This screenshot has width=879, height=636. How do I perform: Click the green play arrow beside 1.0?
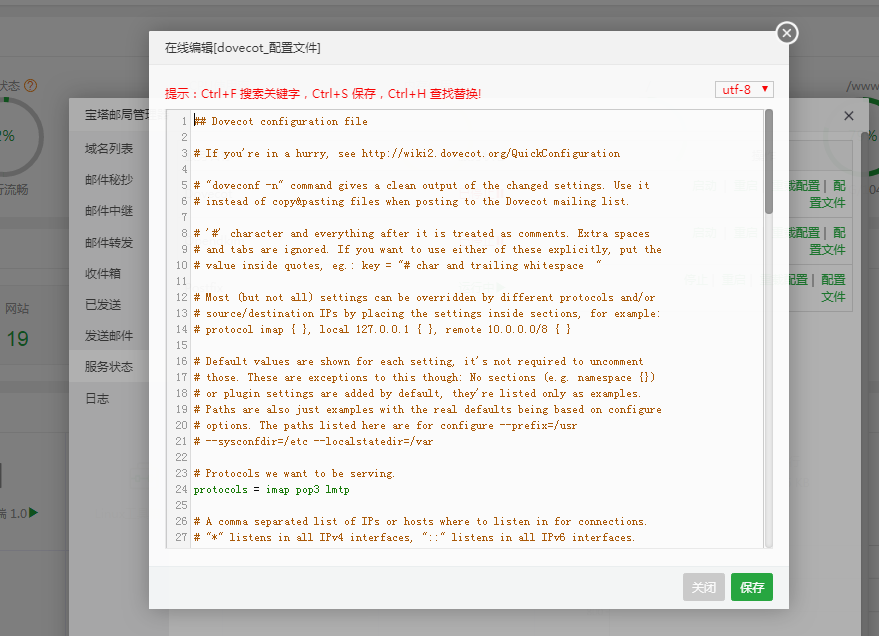tap(33, 512)
